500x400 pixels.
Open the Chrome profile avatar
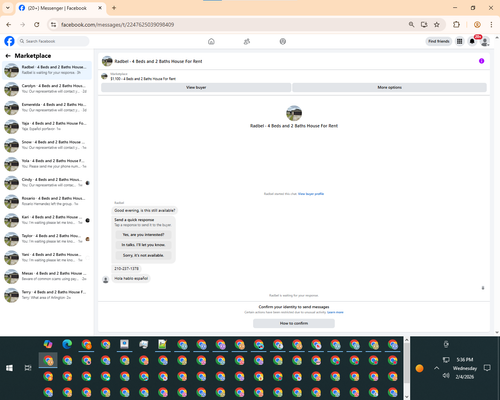pyautogui.click(x=477, y=25)
